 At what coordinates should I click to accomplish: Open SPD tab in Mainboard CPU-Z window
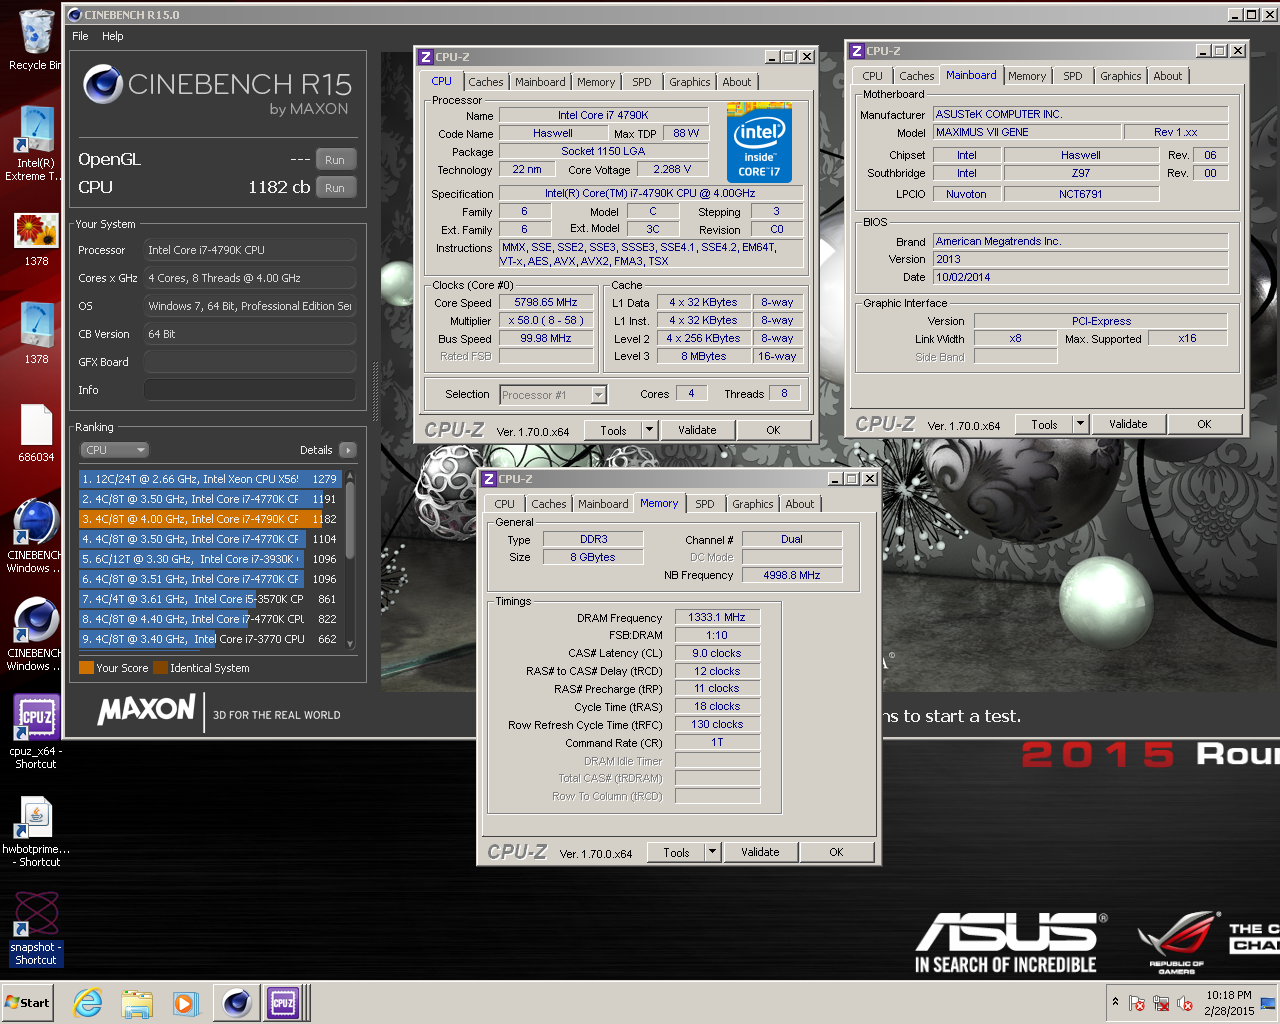pyautogui.click(x=1073, y=76)
